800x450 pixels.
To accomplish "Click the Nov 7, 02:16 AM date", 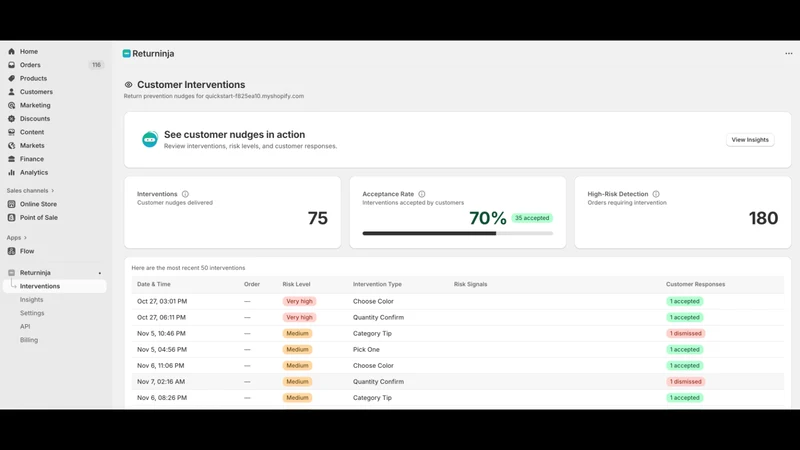I will [161, 382].
